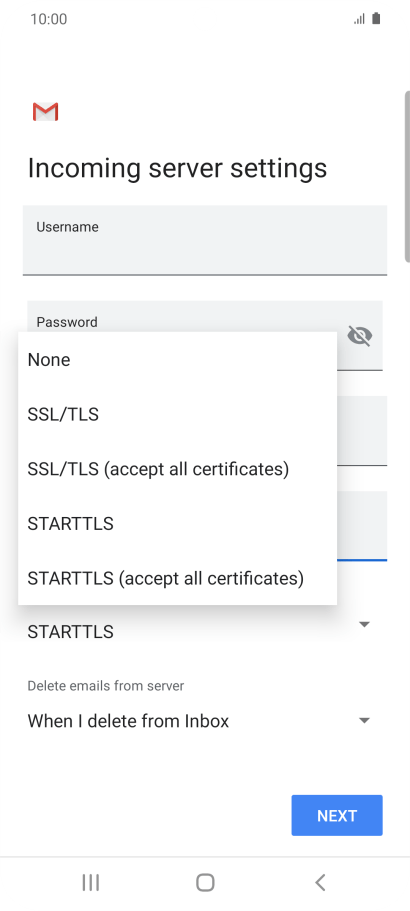Screen dimensions: 410x911
Task: Click the Gmail logo icon
Action: [45, 112]
